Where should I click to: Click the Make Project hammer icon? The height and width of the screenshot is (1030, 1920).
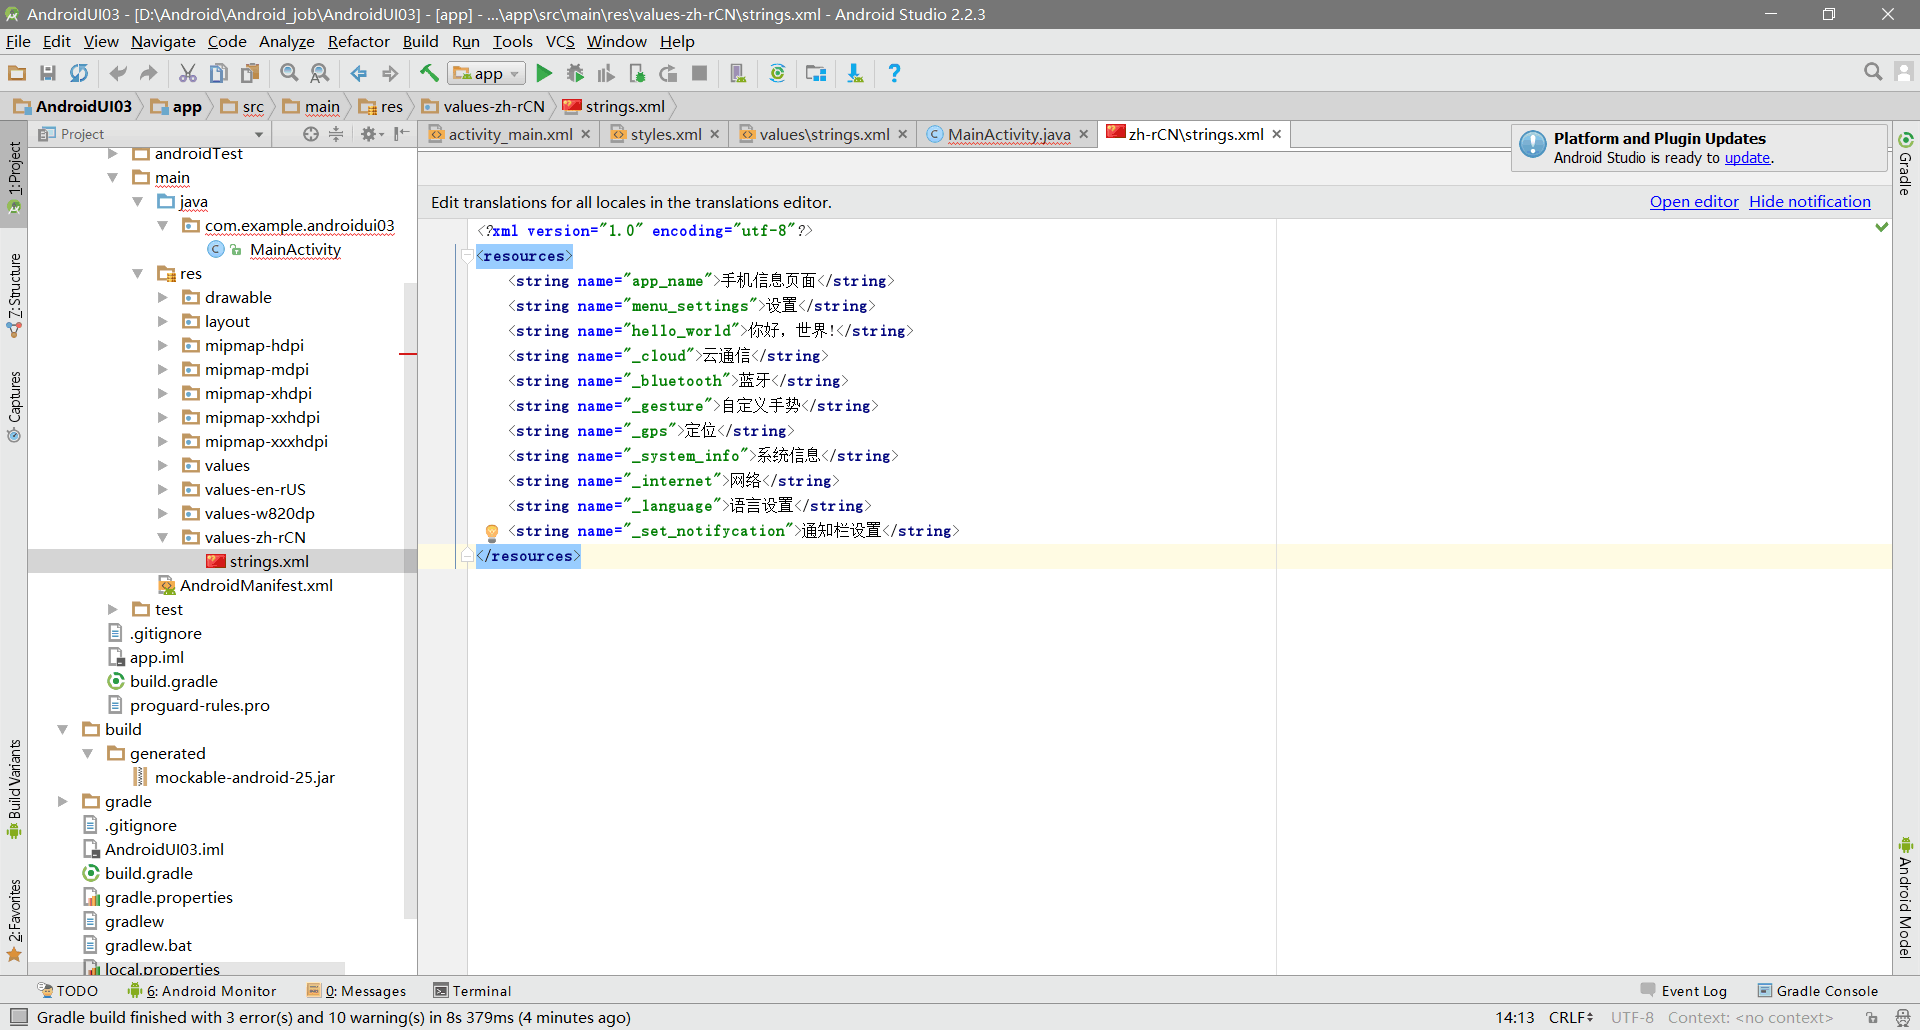pos(429,73)
